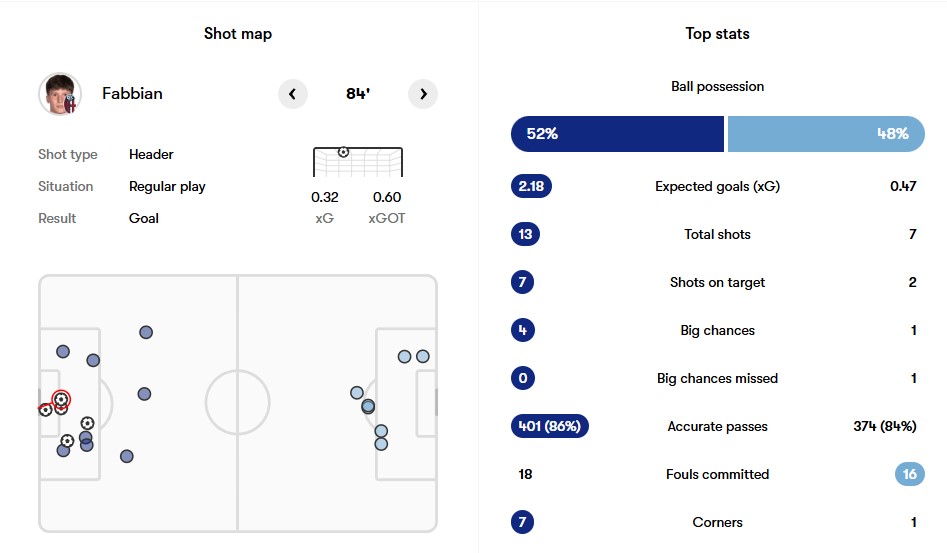Select the lowest goal ball icon in the box
This screenshot has height=553, width=947.
tap(67, 441)
